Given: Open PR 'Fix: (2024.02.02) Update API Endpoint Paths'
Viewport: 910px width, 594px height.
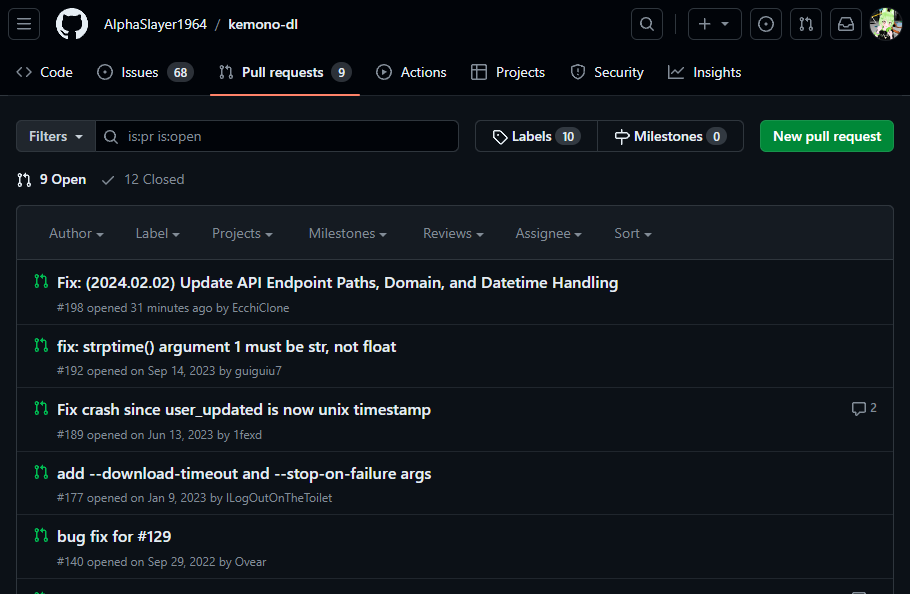Looking at the screenshot, I should point(337,282).
